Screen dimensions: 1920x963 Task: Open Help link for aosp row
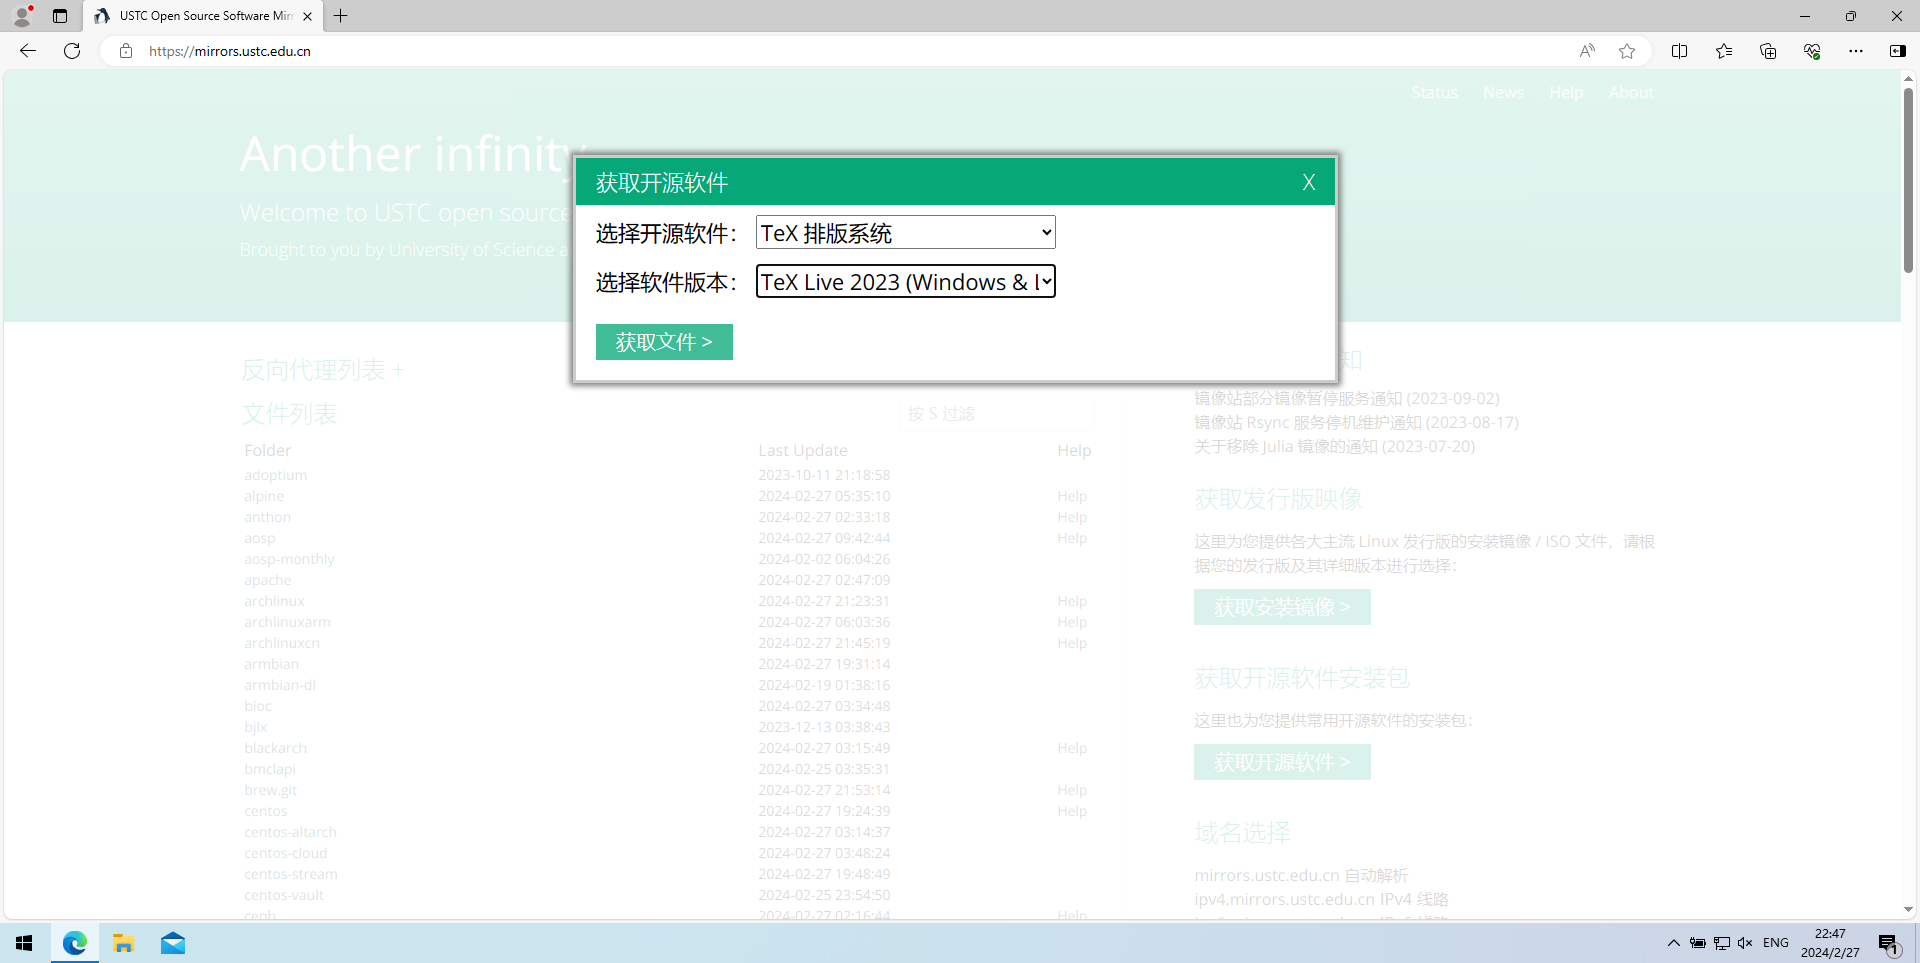click(1072, 538)
